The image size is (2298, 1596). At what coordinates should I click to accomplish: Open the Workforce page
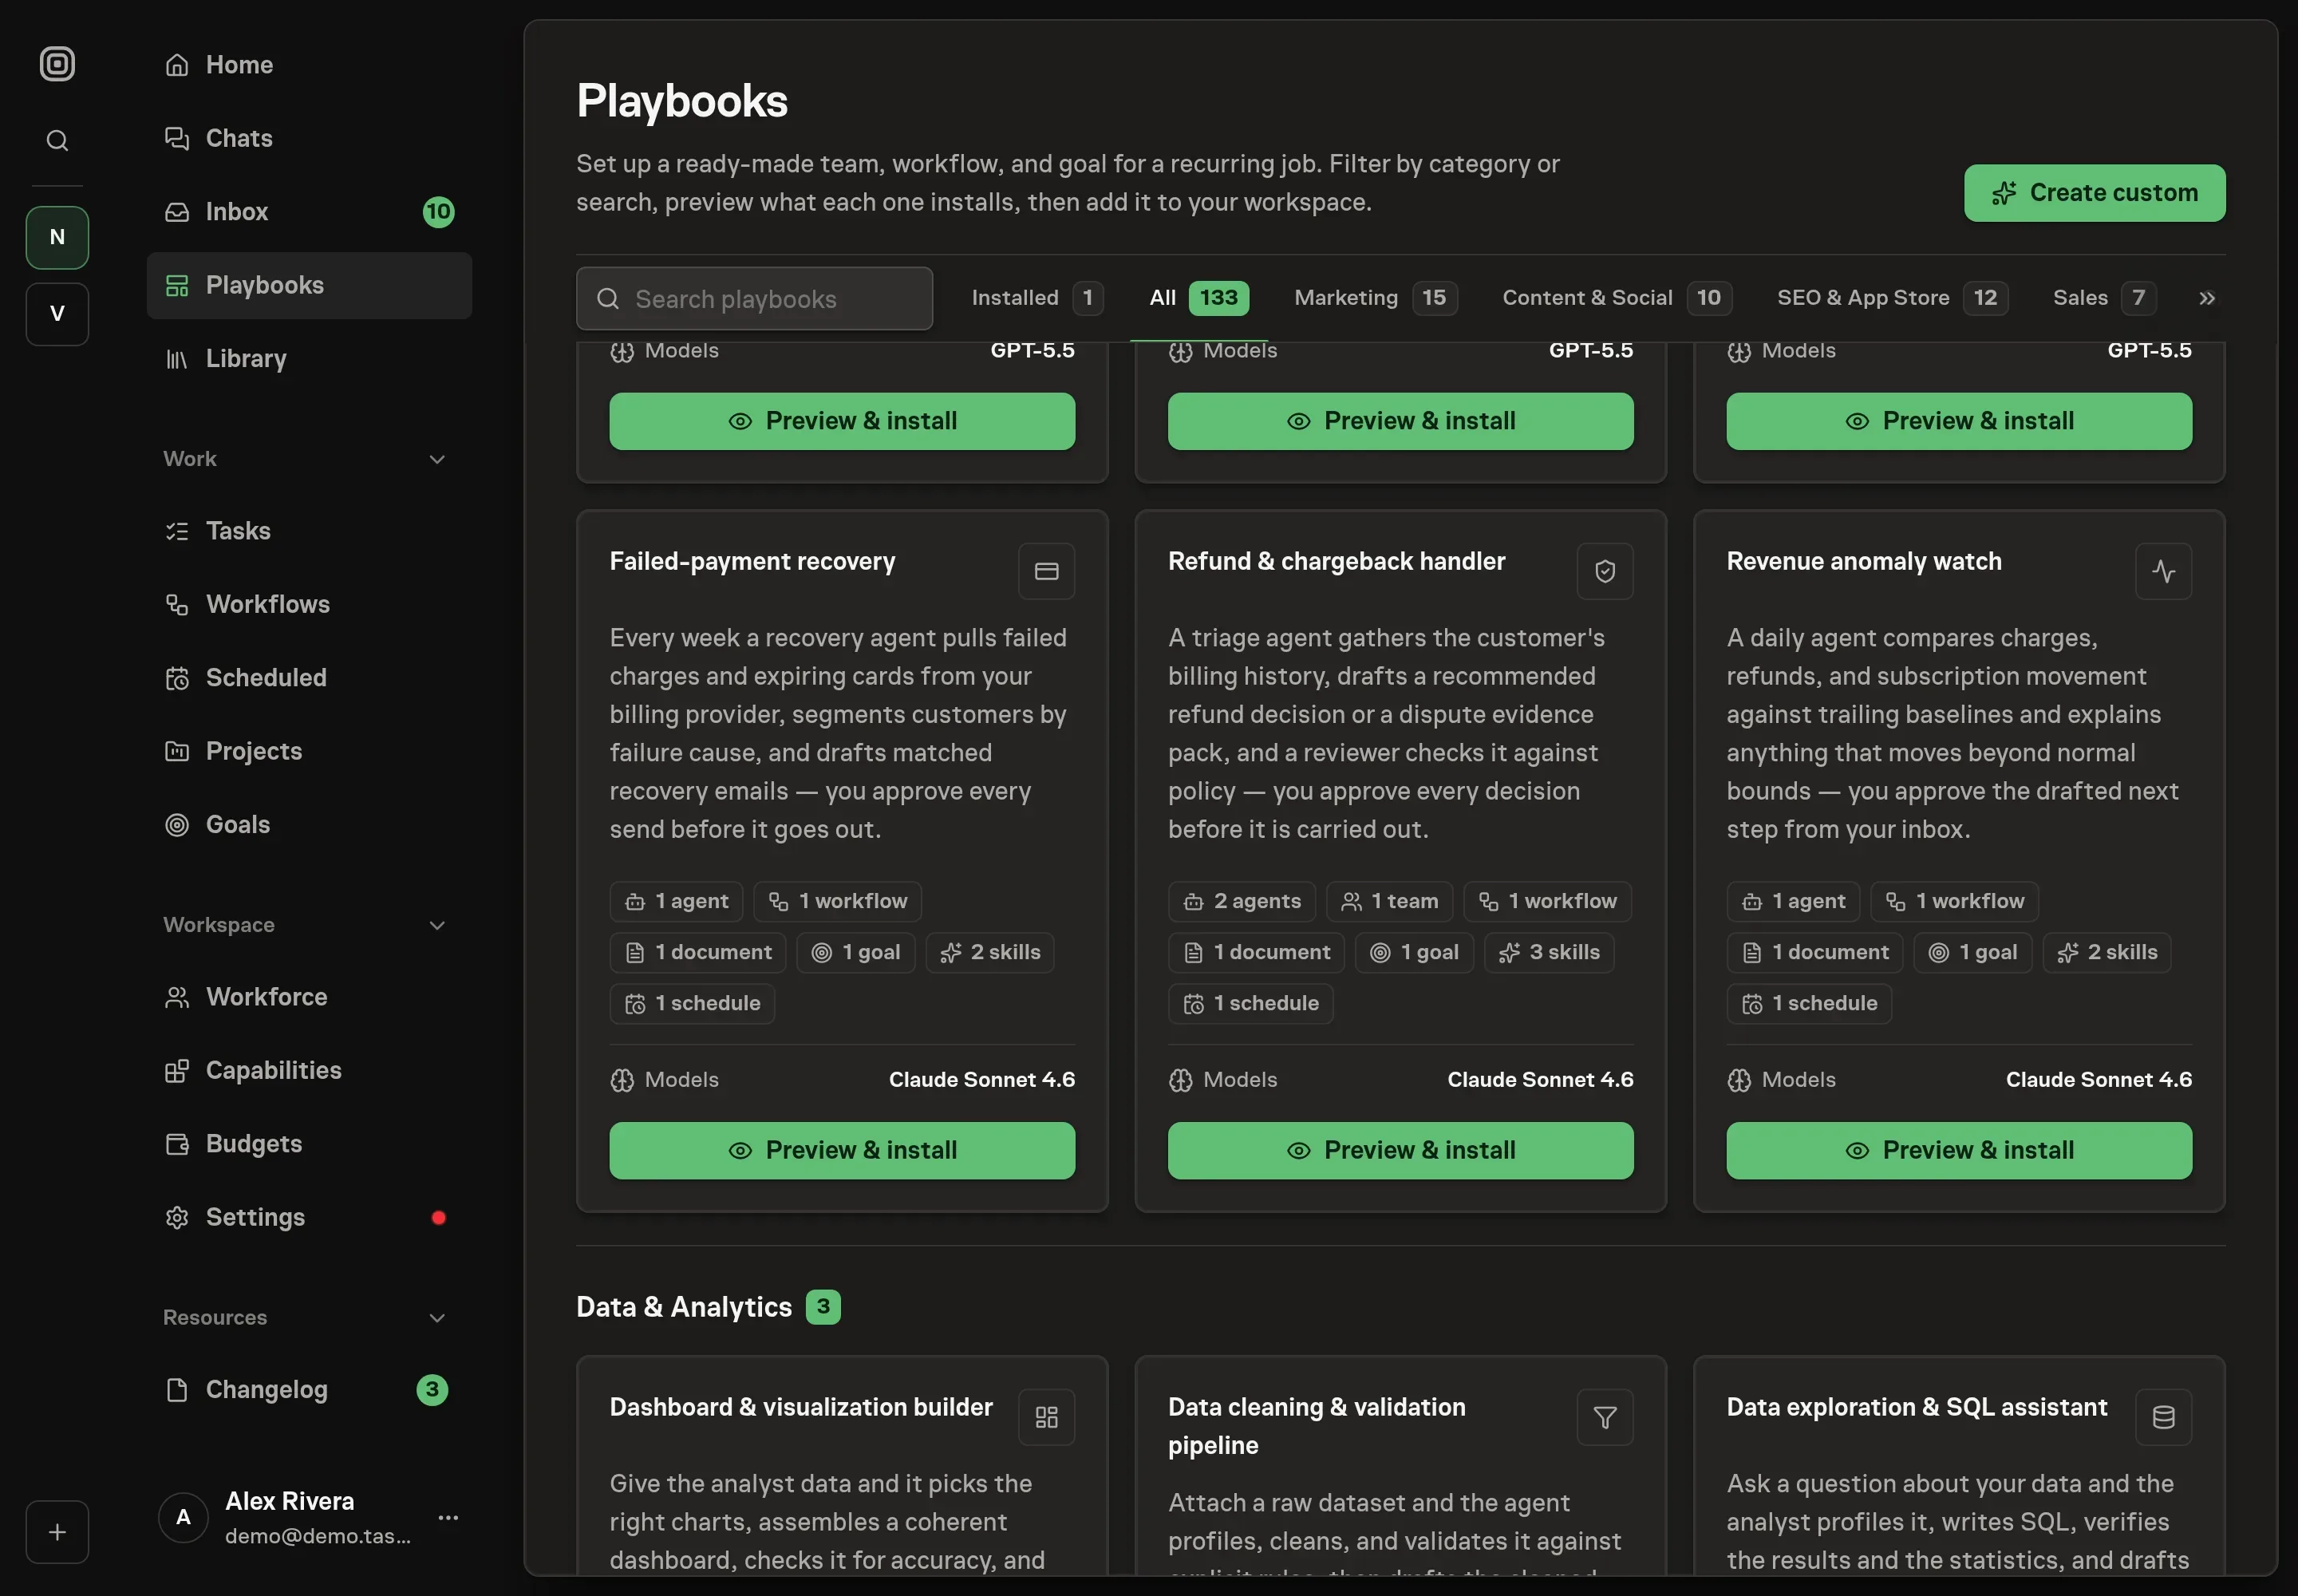click(309, 997)
